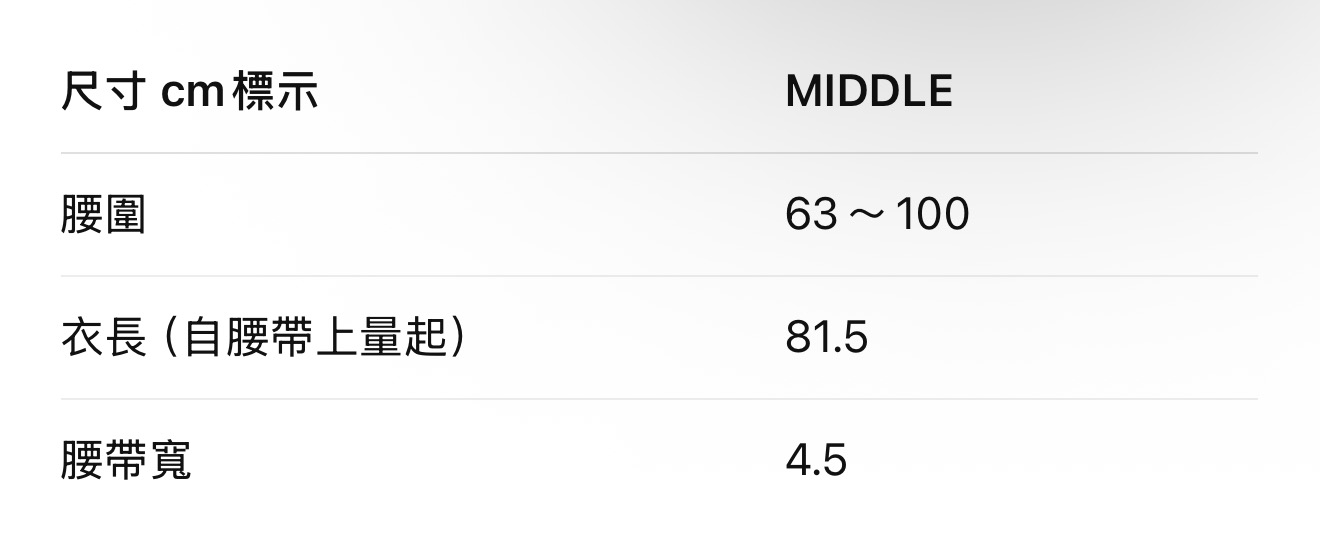1320x544 pixels.
Task: Click the number 100 in waist range
Action: pos(932,215)
